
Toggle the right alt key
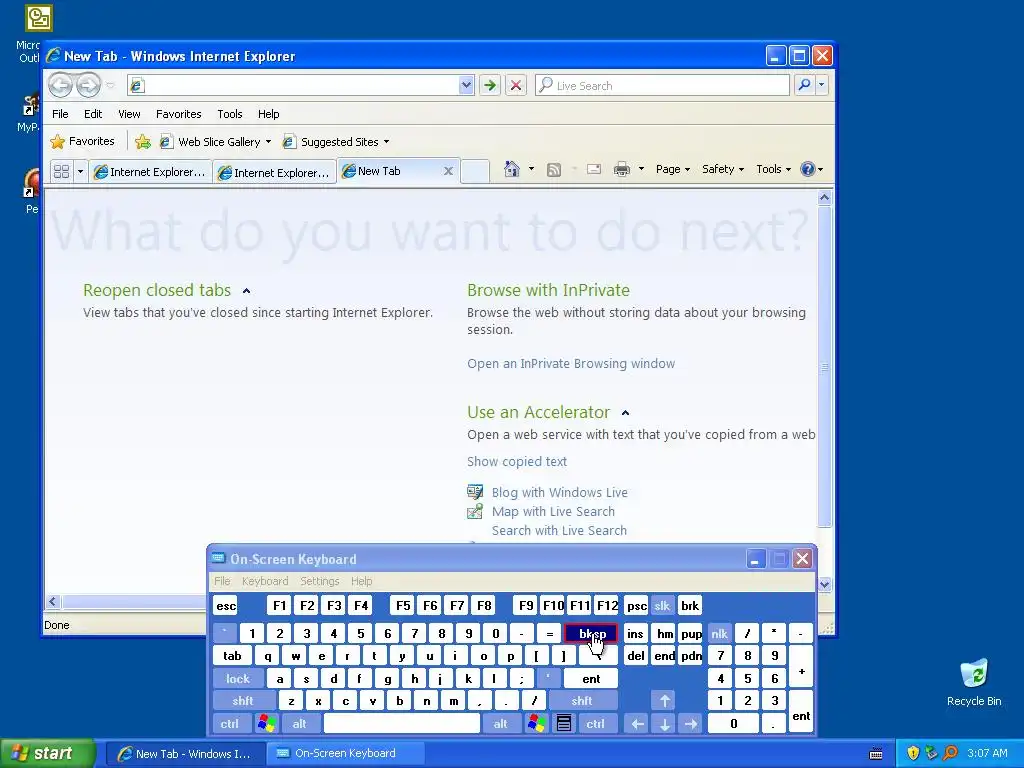[x=500, y=724]
